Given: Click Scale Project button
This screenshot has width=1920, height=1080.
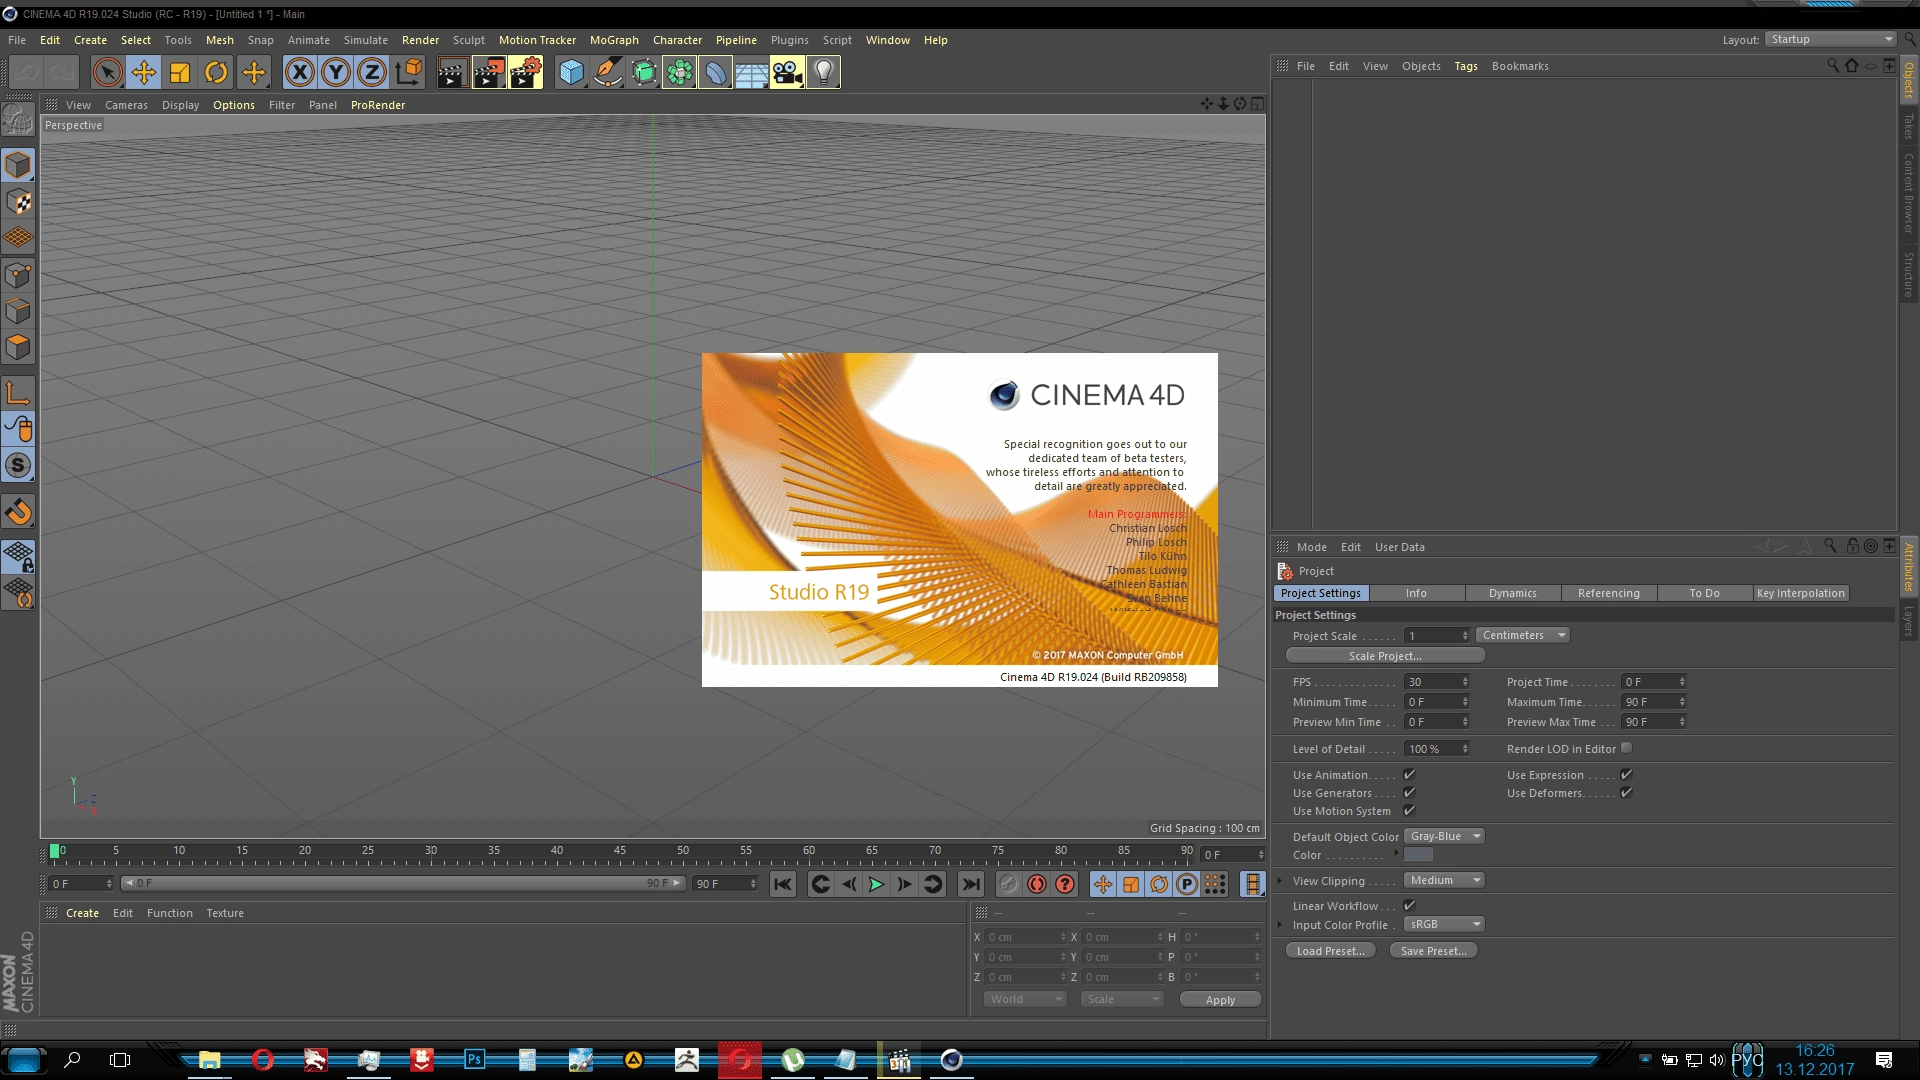Looking at the screenshot, I should [1385, 657].
